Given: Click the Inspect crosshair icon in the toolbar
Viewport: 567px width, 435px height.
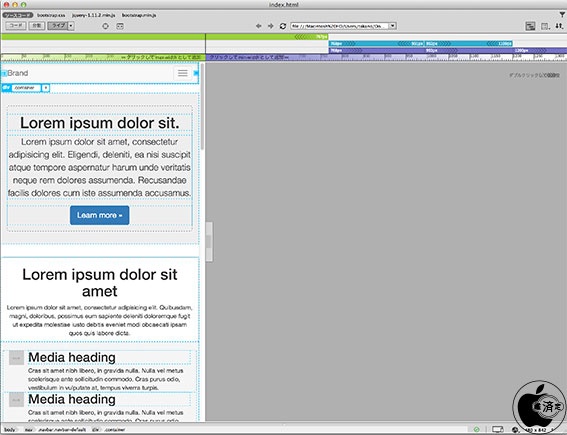Looking at the screenshot, I should click(x=105, y=26).
